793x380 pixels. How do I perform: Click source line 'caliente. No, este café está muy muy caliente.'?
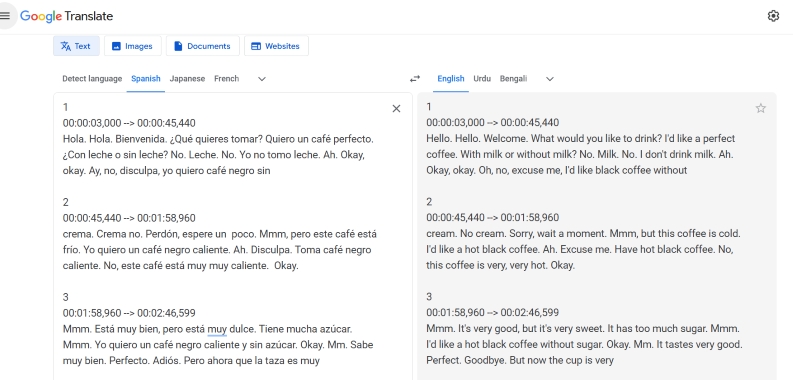pos(181,266)
